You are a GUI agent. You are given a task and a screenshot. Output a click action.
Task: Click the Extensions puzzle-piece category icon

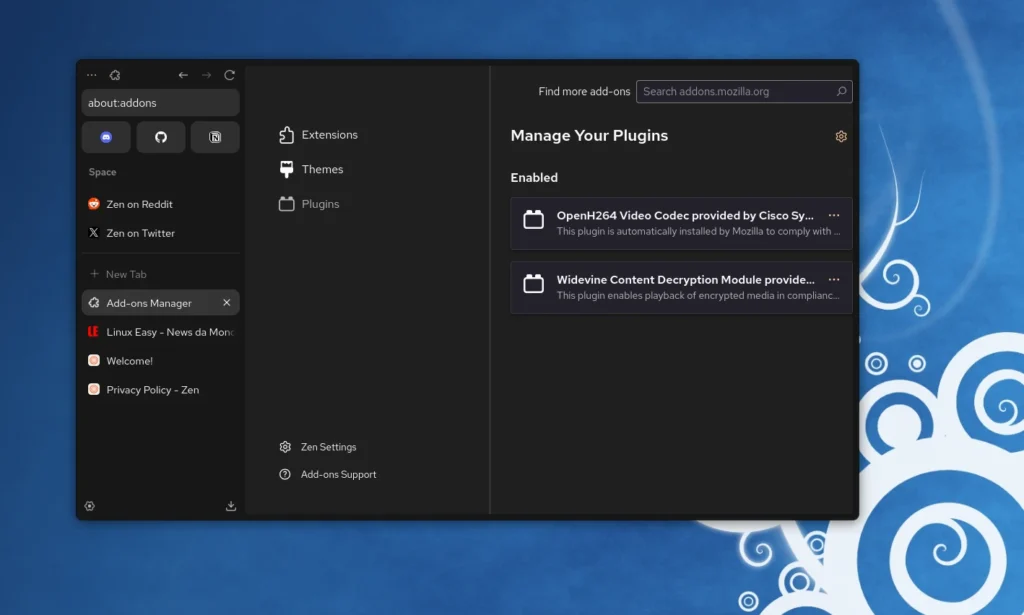(286, 134)
